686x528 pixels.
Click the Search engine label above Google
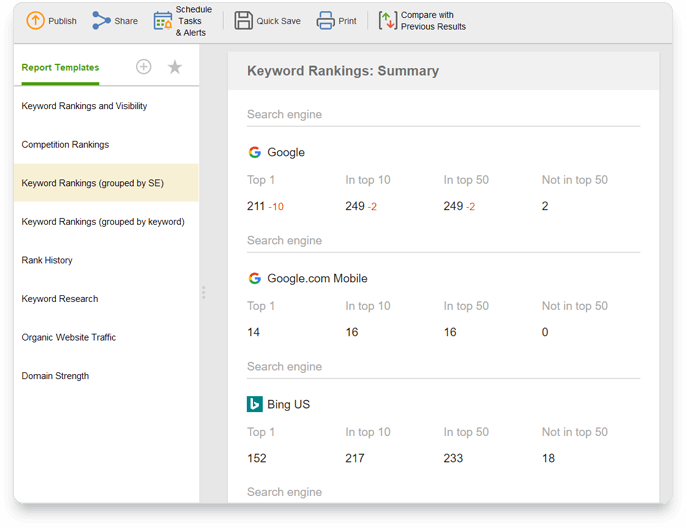pyautogui.click(x=284, y=114)
